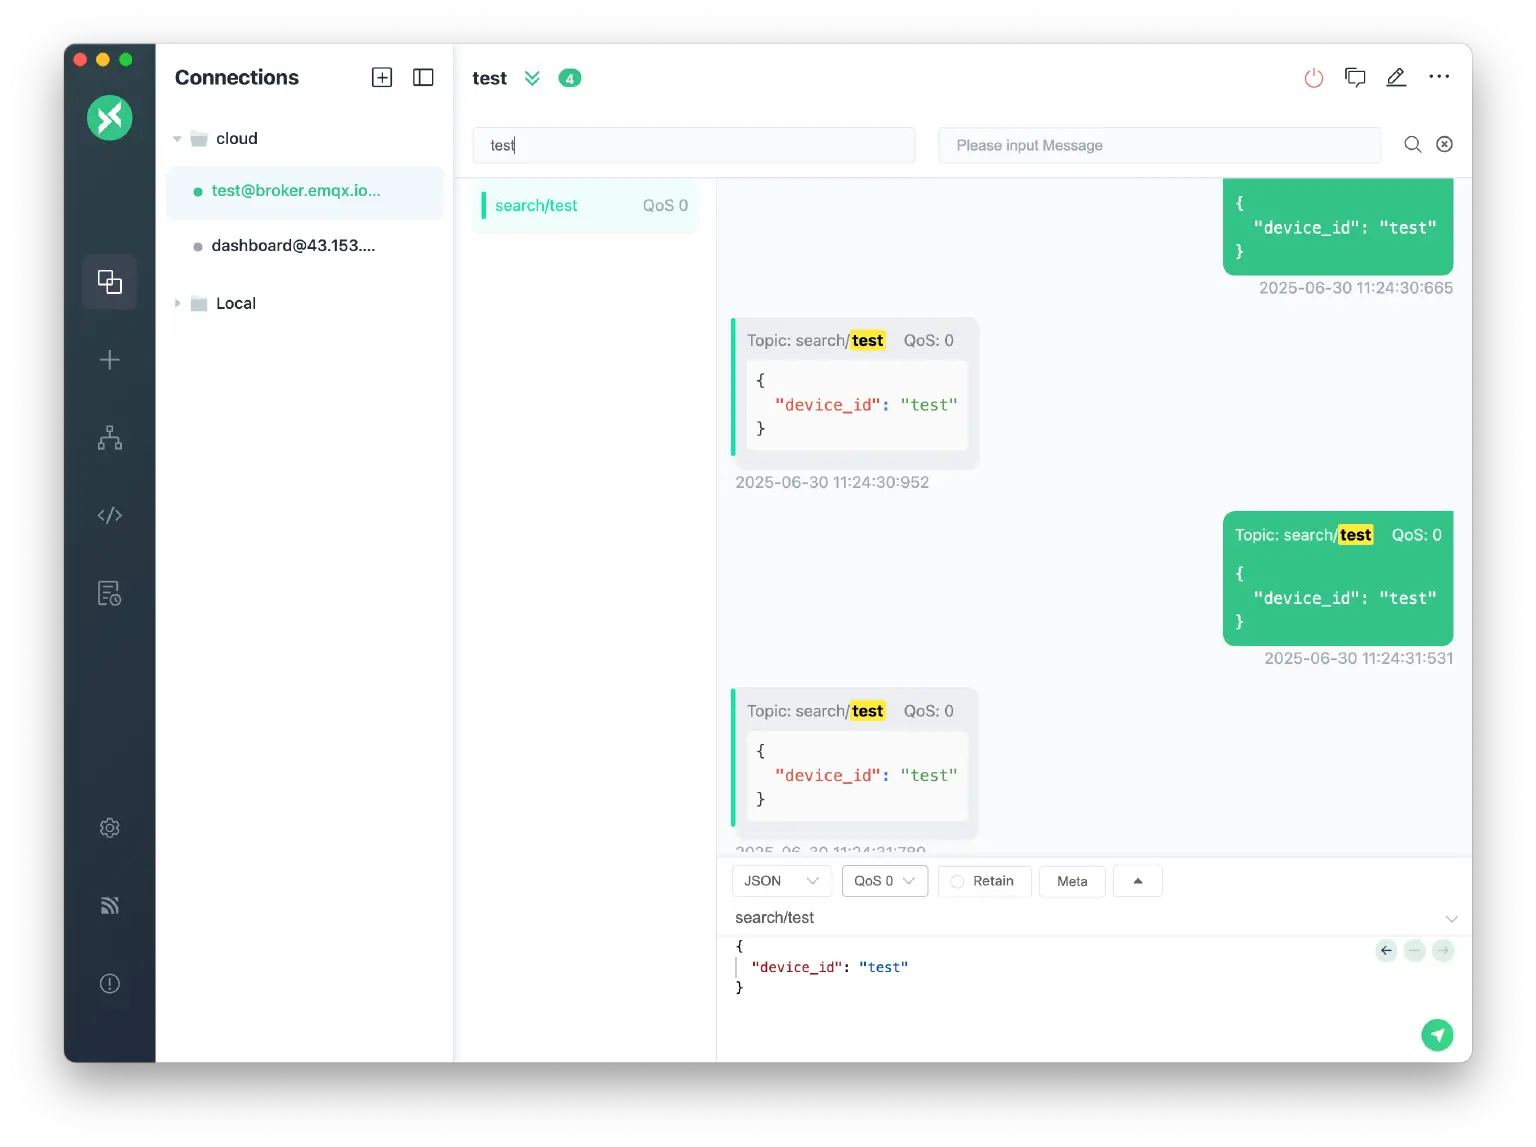Screen dimensions: 1536x1147
Task: Toggle connections list layout view icon
Action: (423, 78)
